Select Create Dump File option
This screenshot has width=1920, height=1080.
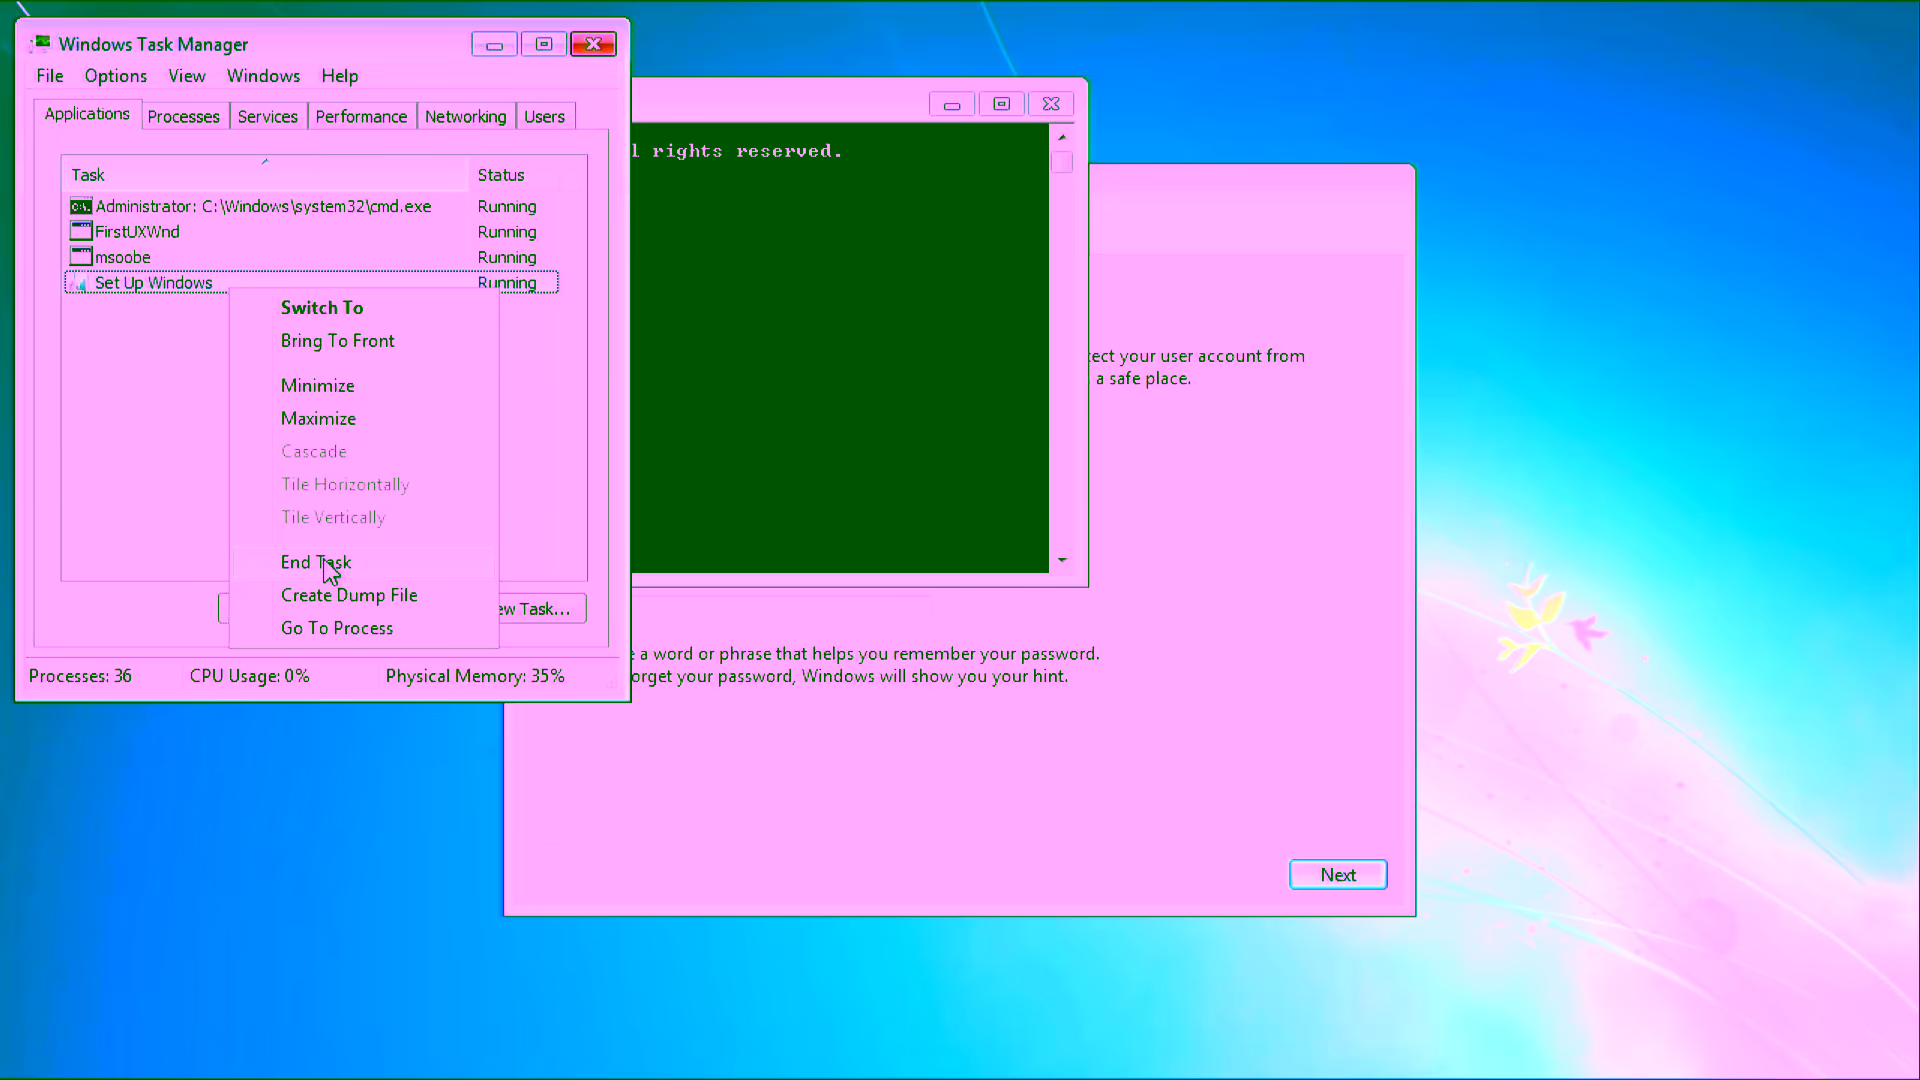coord(349,595)
